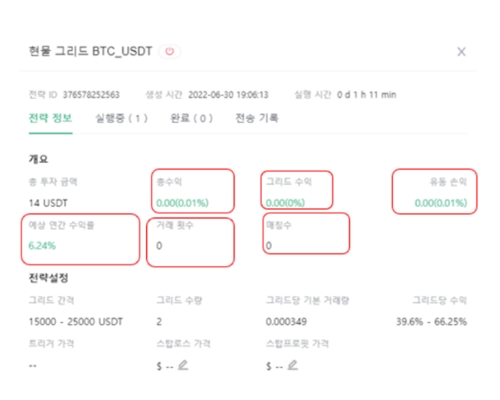Click the 39.6% - 66.25% profit per grid
500x400 pixels.
431,322
